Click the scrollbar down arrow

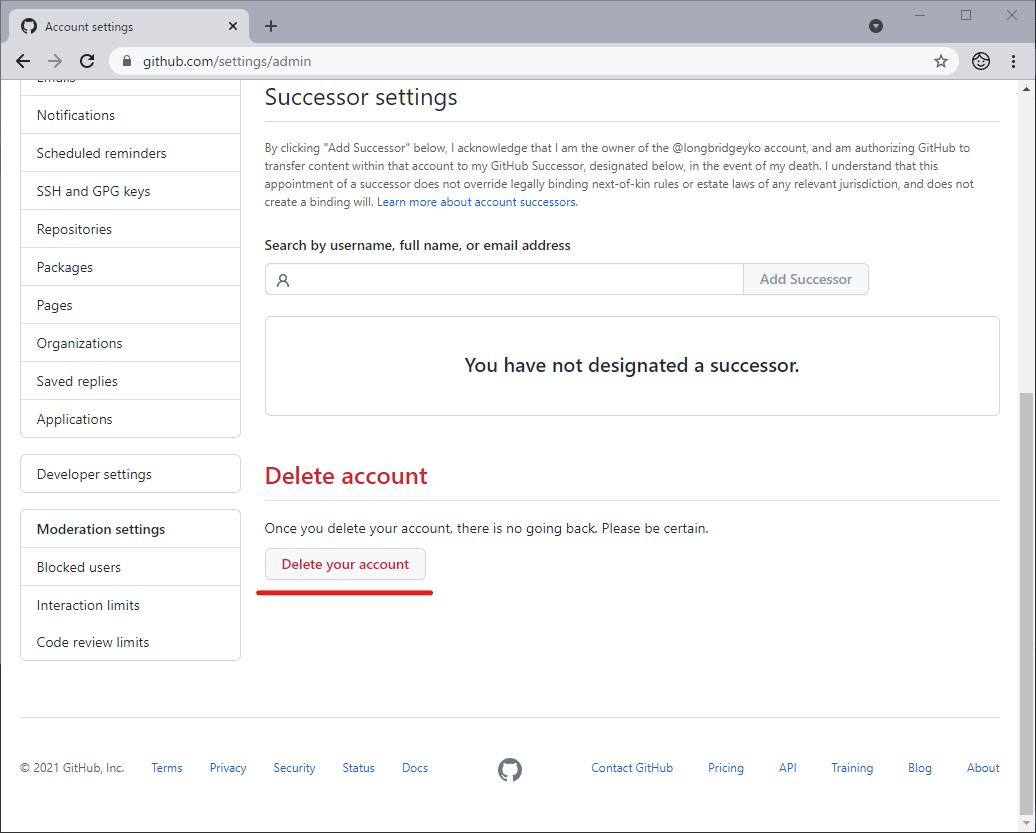(1026, 824)
